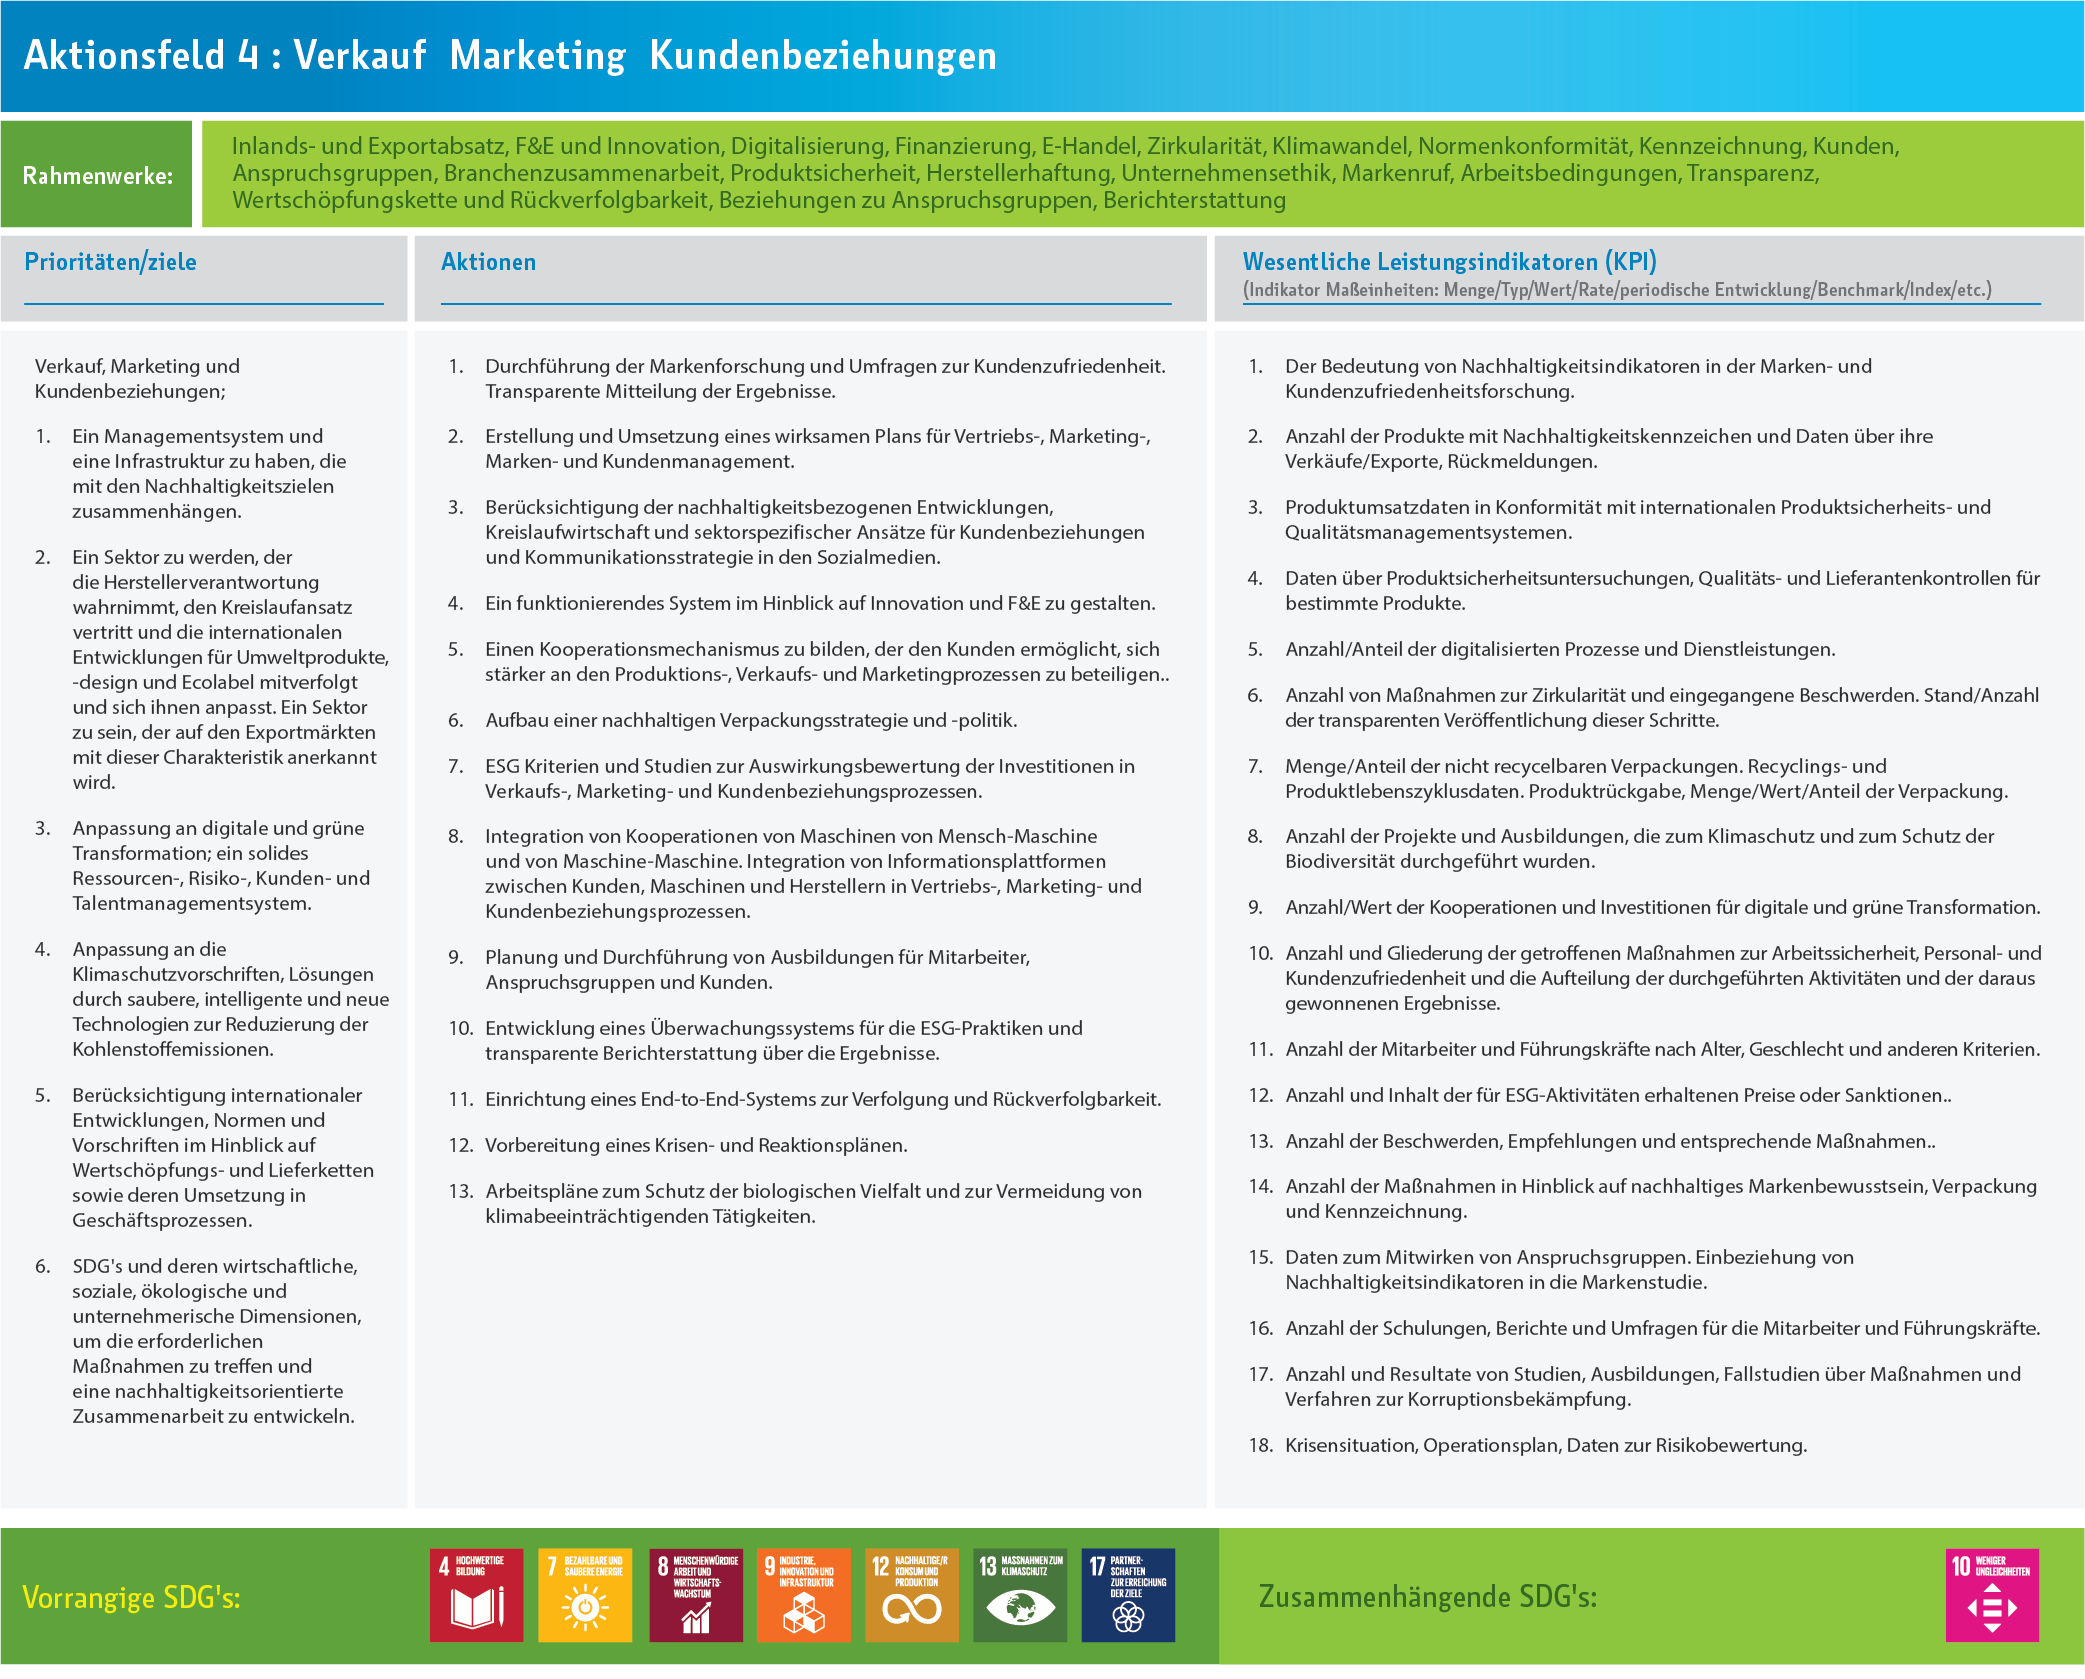This screenshot has height=1679, width=2085.
Task: Select action 10 Entwicklung eines Überwachungssystems
Action: 765,1041
